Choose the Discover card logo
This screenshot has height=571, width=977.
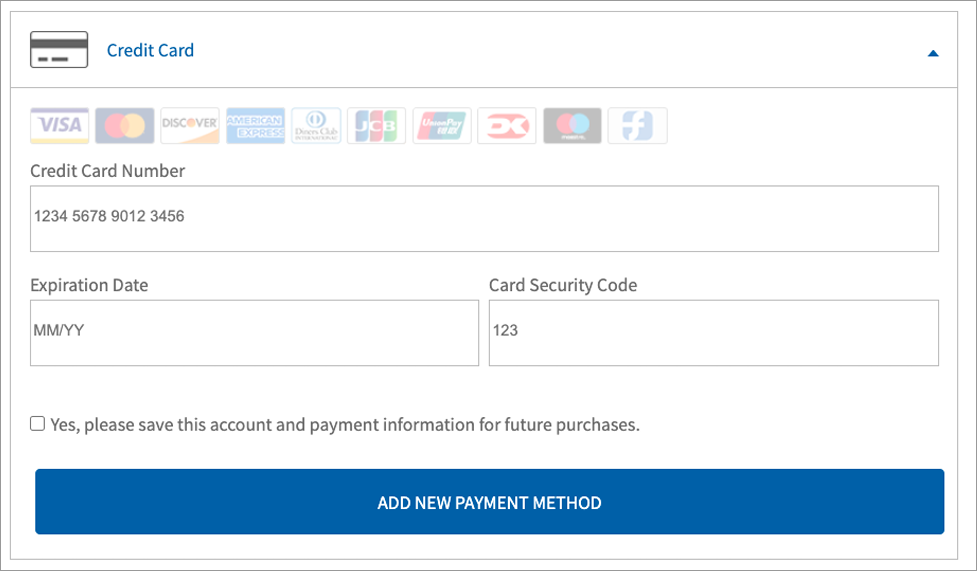190,125
